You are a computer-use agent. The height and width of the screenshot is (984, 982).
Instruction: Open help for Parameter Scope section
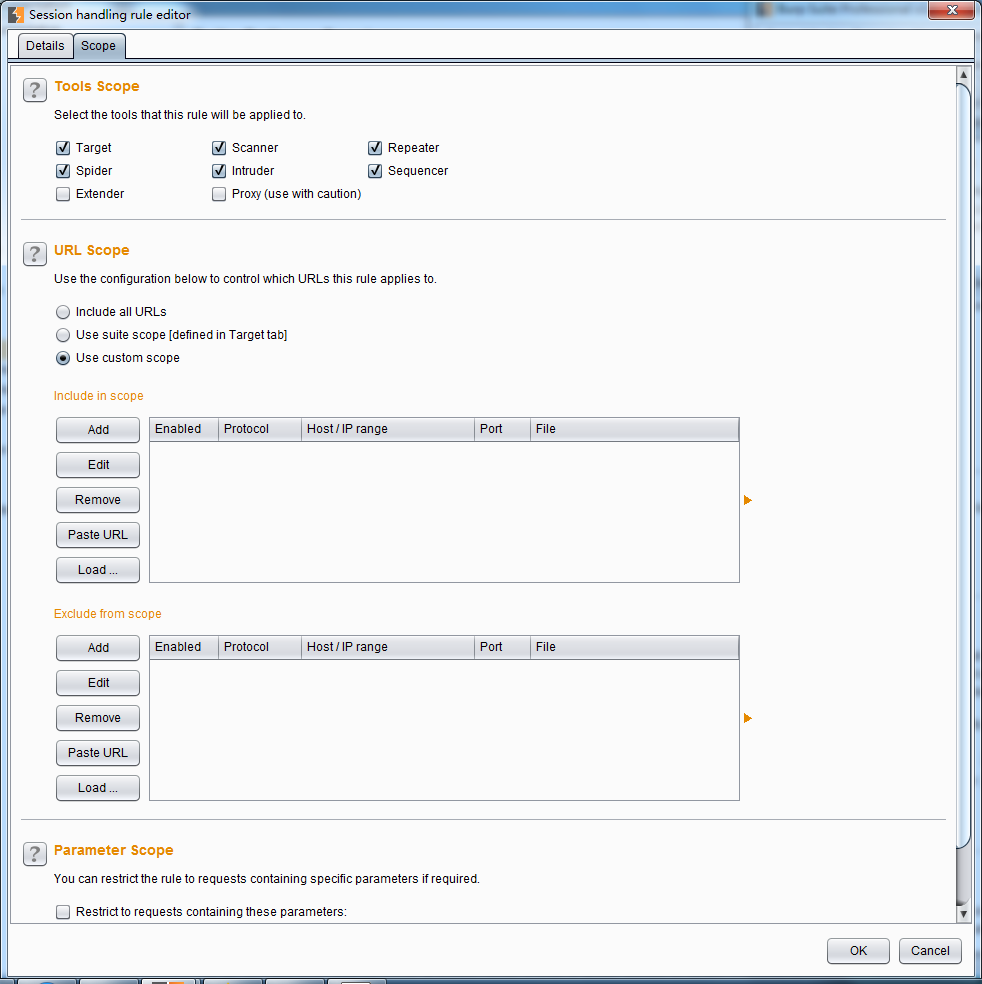[x=35, y=854]
